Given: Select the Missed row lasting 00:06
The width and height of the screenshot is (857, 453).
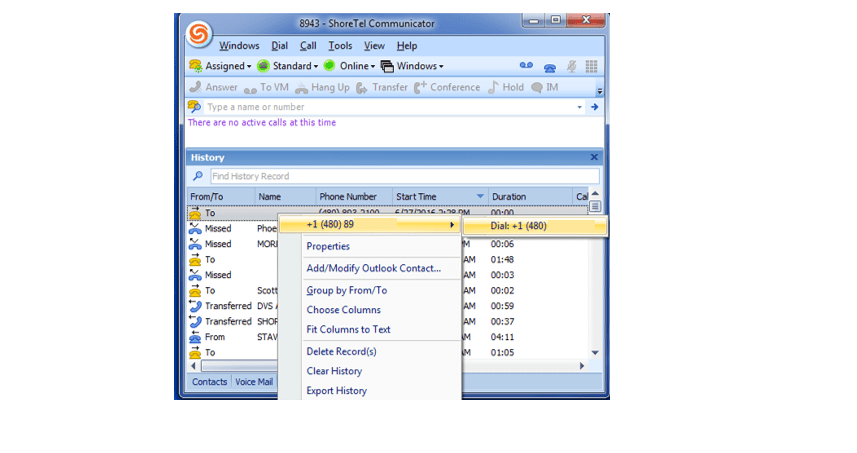Looking at the screenshot, I should tap(388, 244).
